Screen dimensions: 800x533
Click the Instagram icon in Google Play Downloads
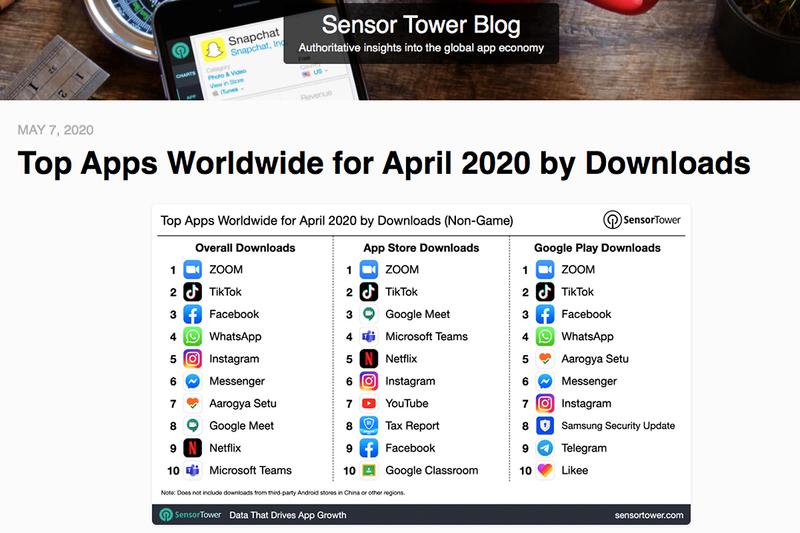coord(545,403)
